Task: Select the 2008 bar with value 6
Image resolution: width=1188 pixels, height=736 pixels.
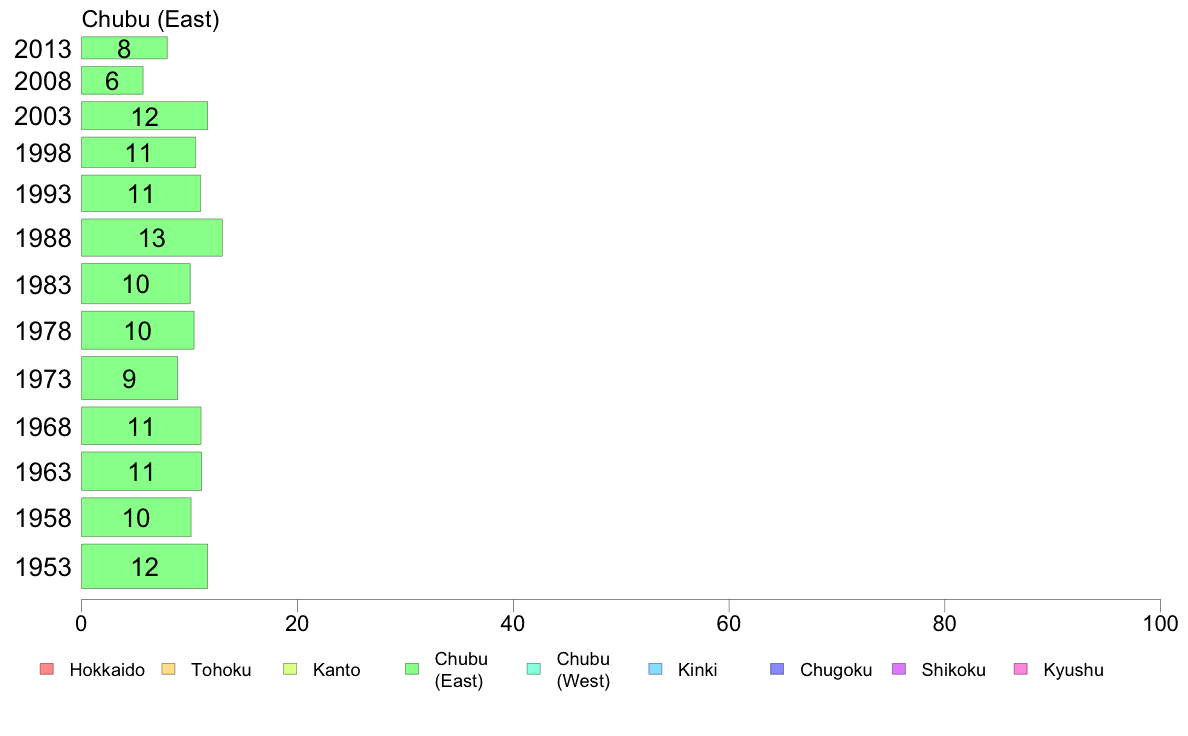Action: click(x=112, y=80)
